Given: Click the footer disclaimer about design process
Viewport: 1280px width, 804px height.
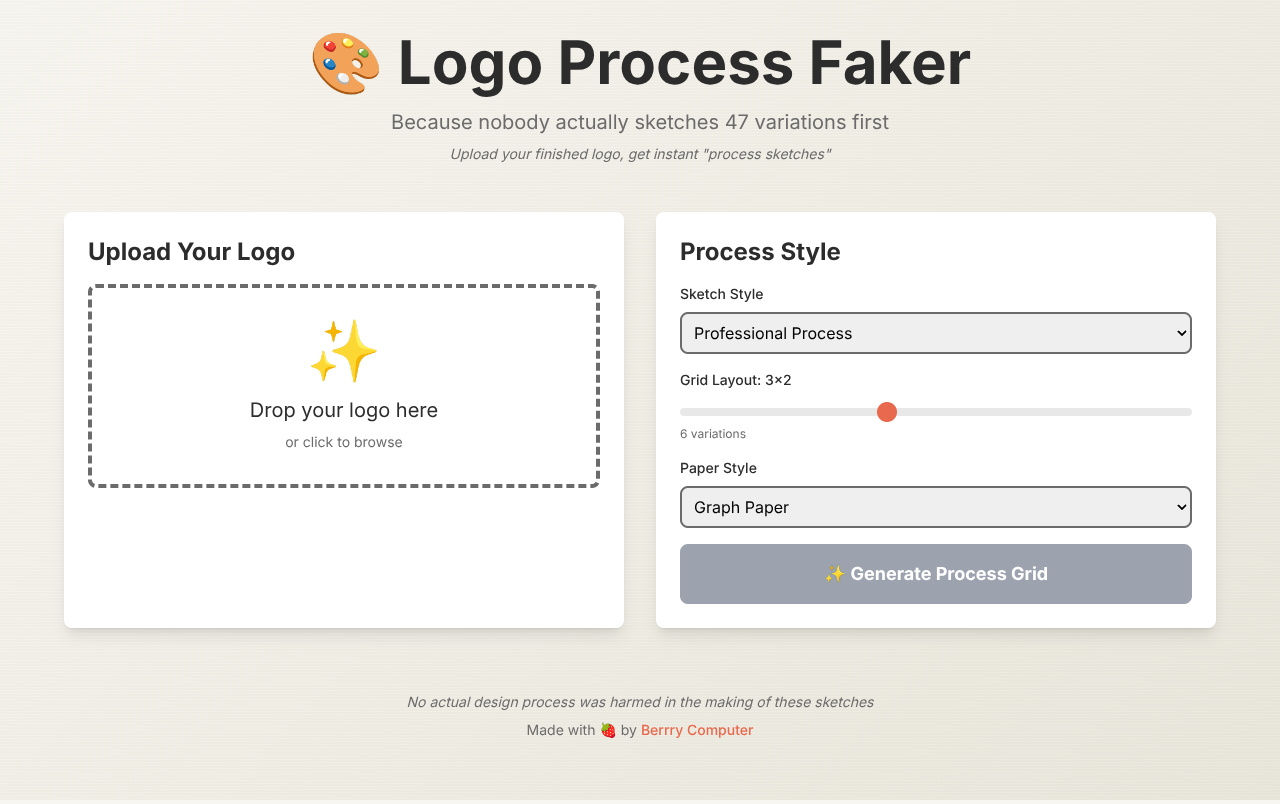Looking at the screenshot, I should point(640,702).
